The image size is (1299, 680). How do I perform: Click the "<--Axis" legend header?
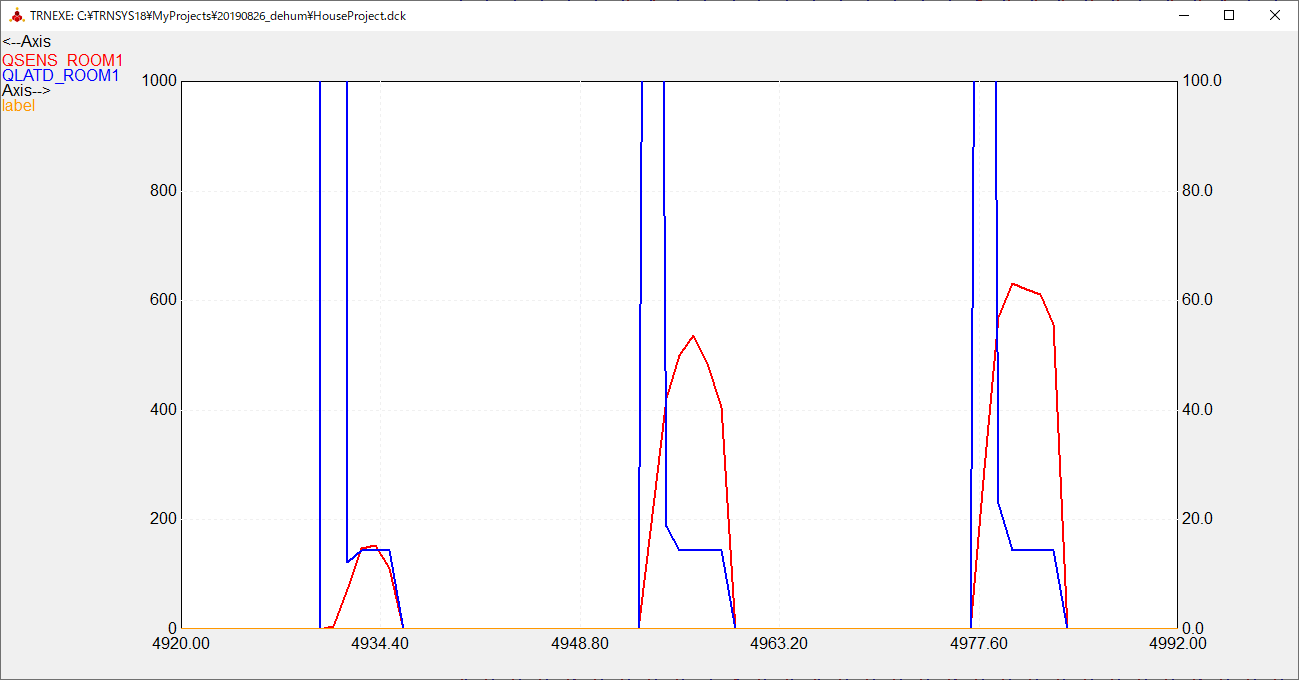click(26, 42)
